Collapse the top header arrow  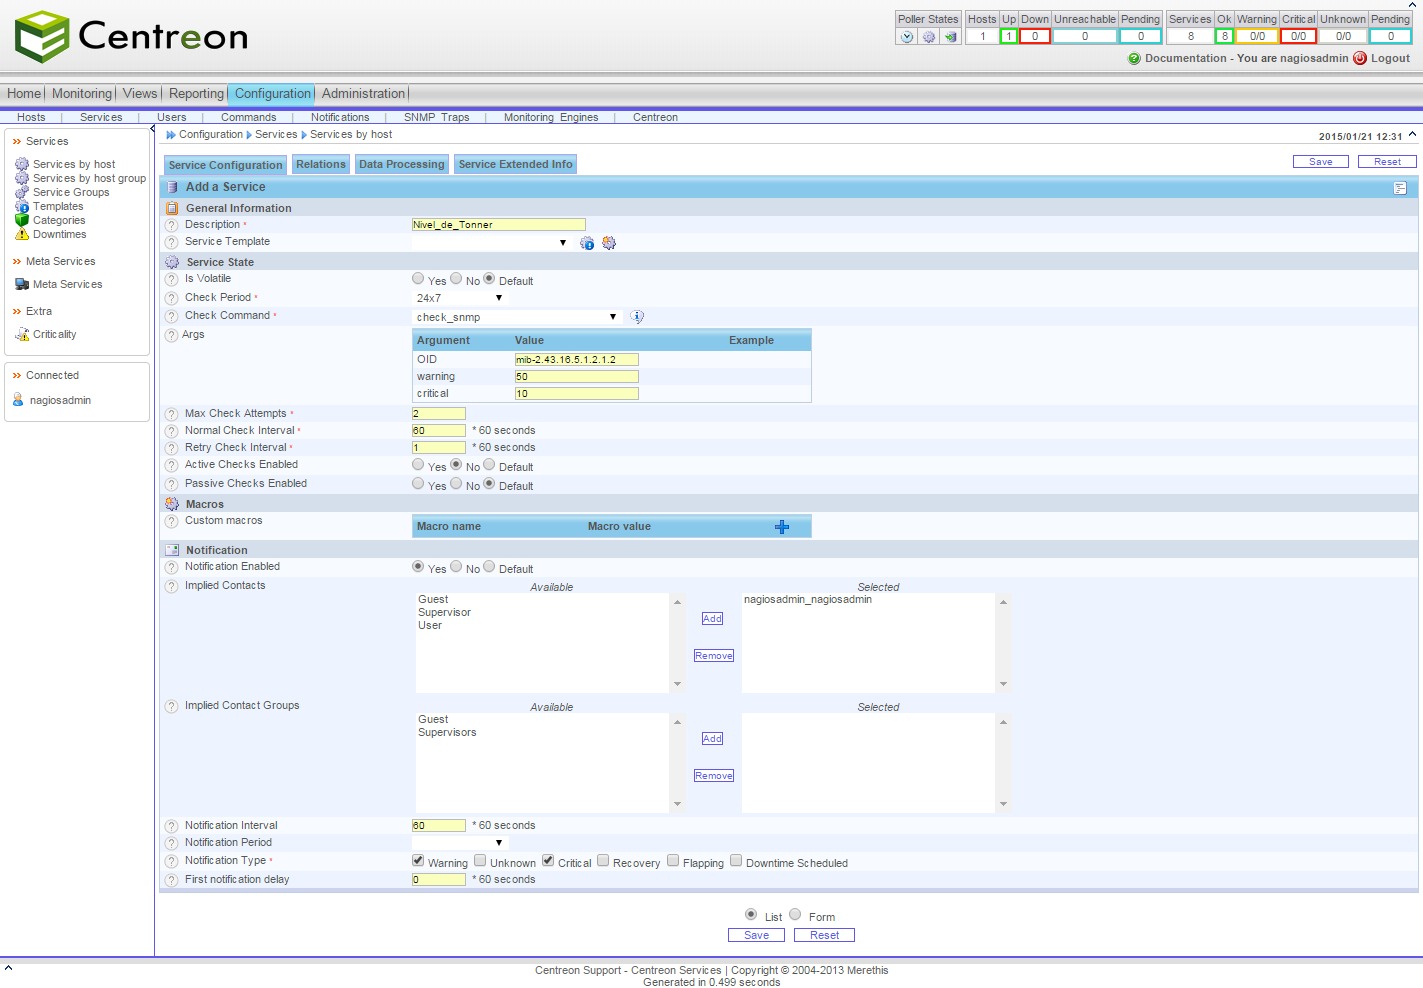[x=1412, y=5]
